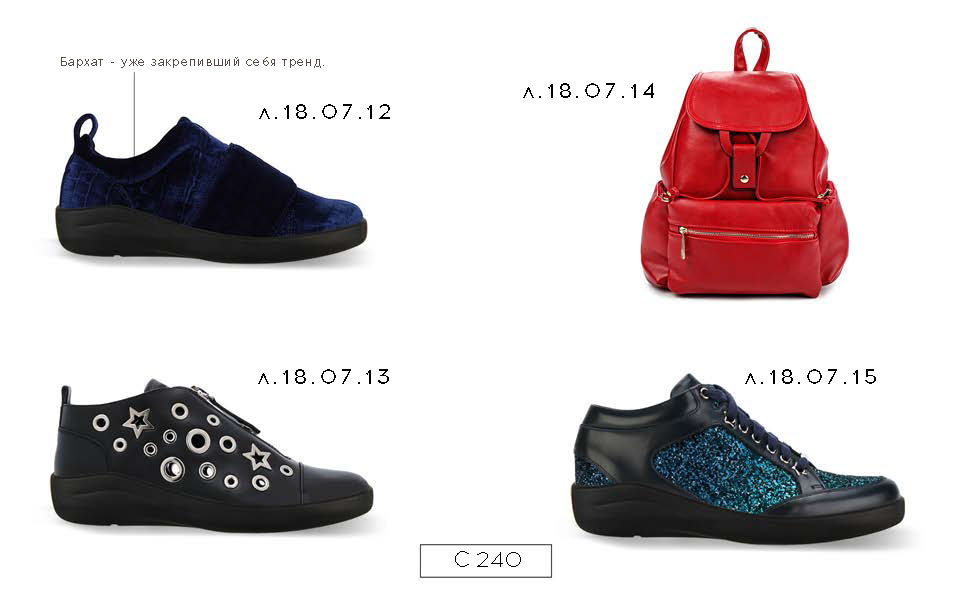Click the C 240 boxed page label
The image size is (960, 600).
486,560
